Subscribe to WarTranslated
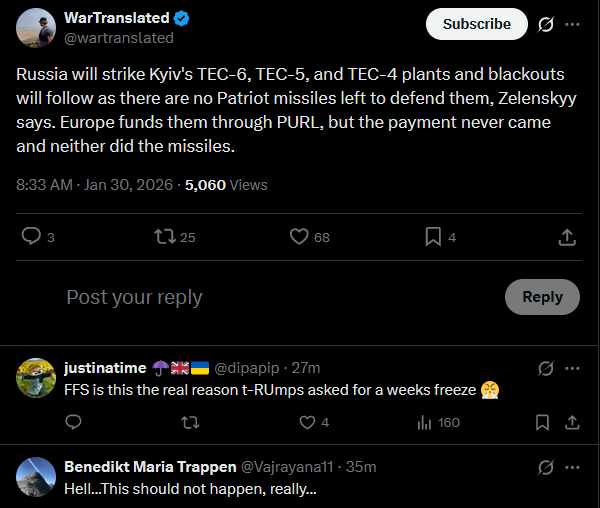The image size is (600, 508). coord(476,24)
